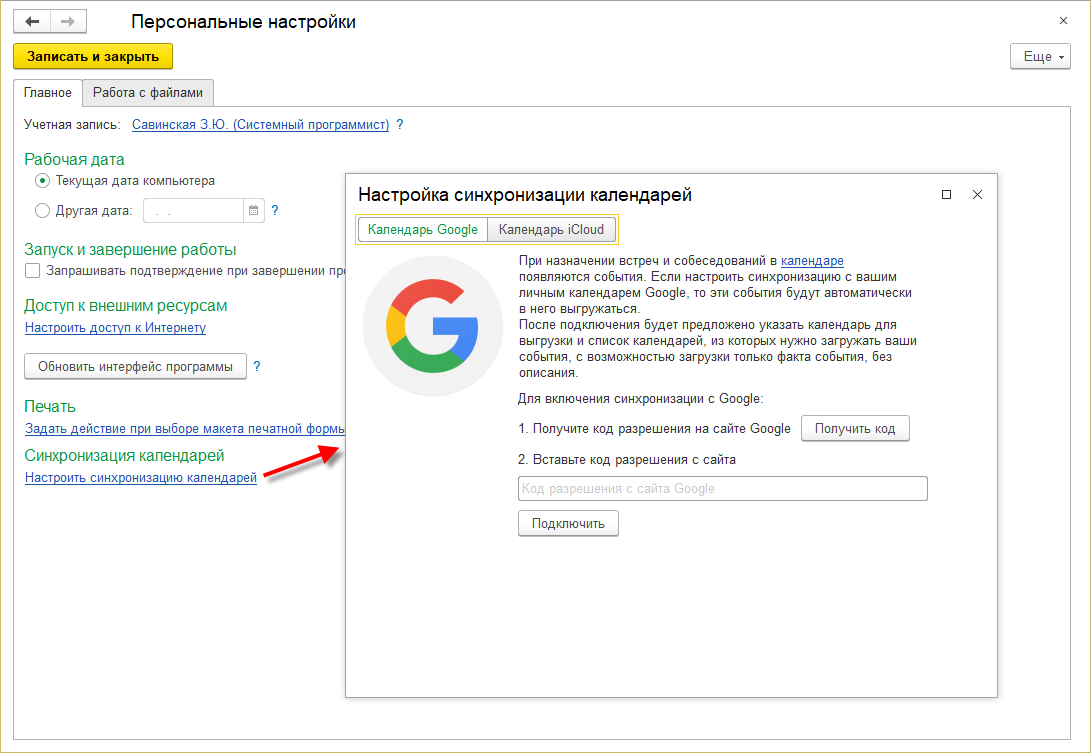The width and height of the screenshot is (1091, 753).
Task: Open Настроить доступ к Интернету link
Action: pos(115,328)
